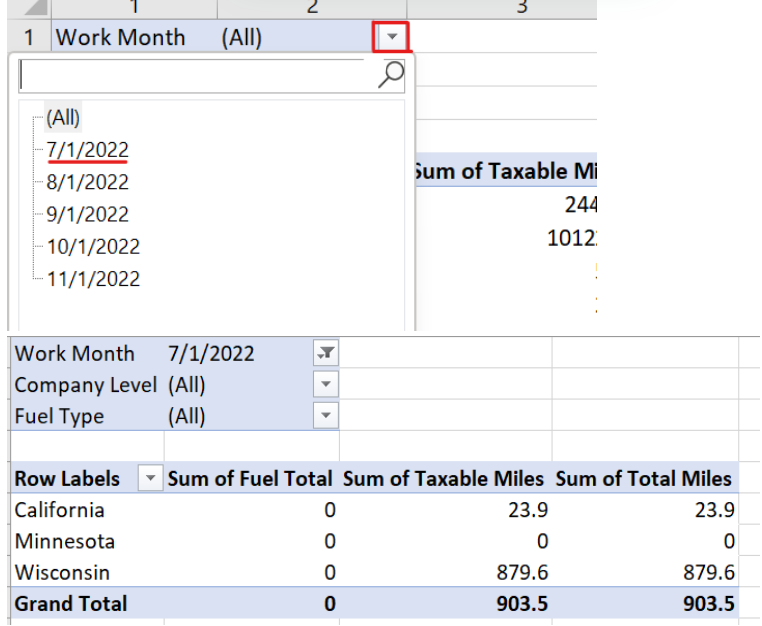Open the filtered Work Month 7/1/2022 funnel button
Screen dimensions: 762x626
click(x=326, y=353)
